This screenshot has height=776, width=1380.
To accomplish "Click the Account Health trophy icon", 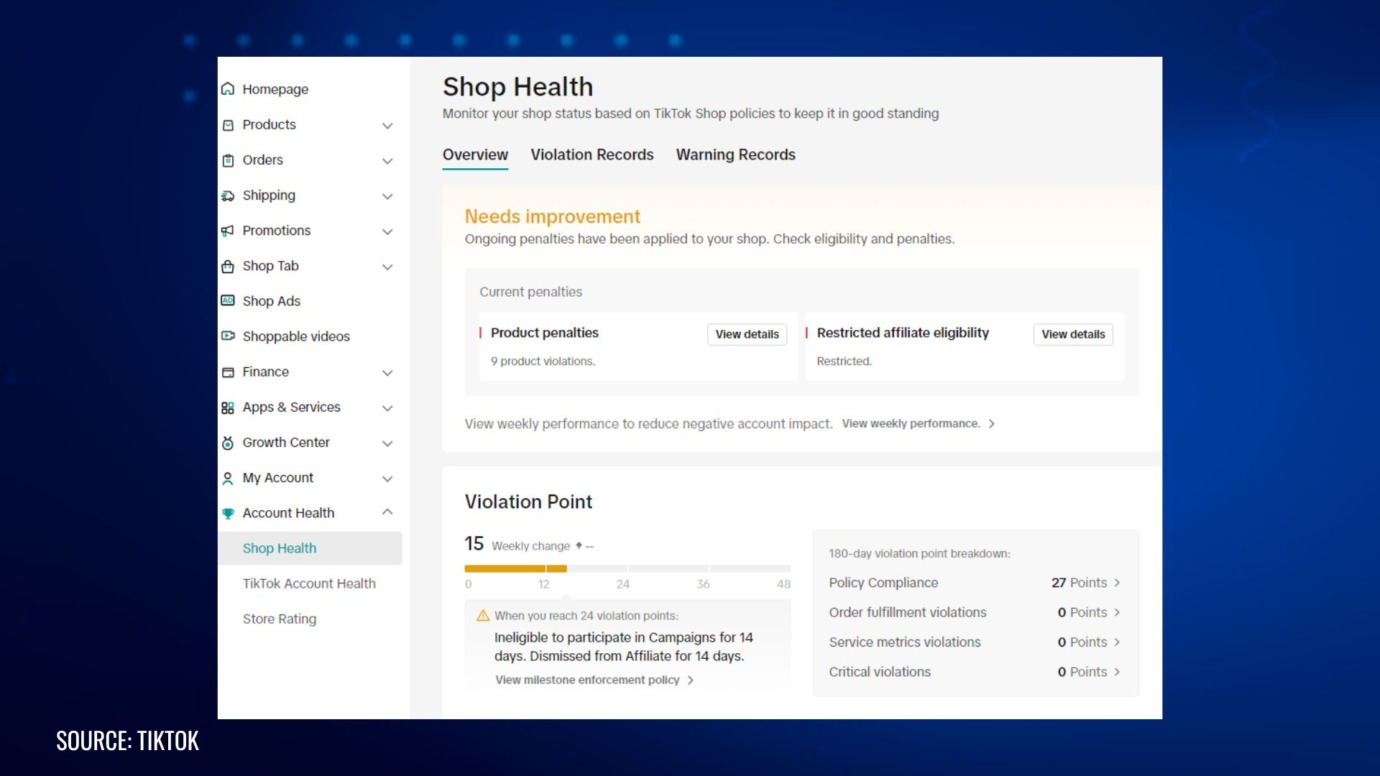I will coord(228,513).
